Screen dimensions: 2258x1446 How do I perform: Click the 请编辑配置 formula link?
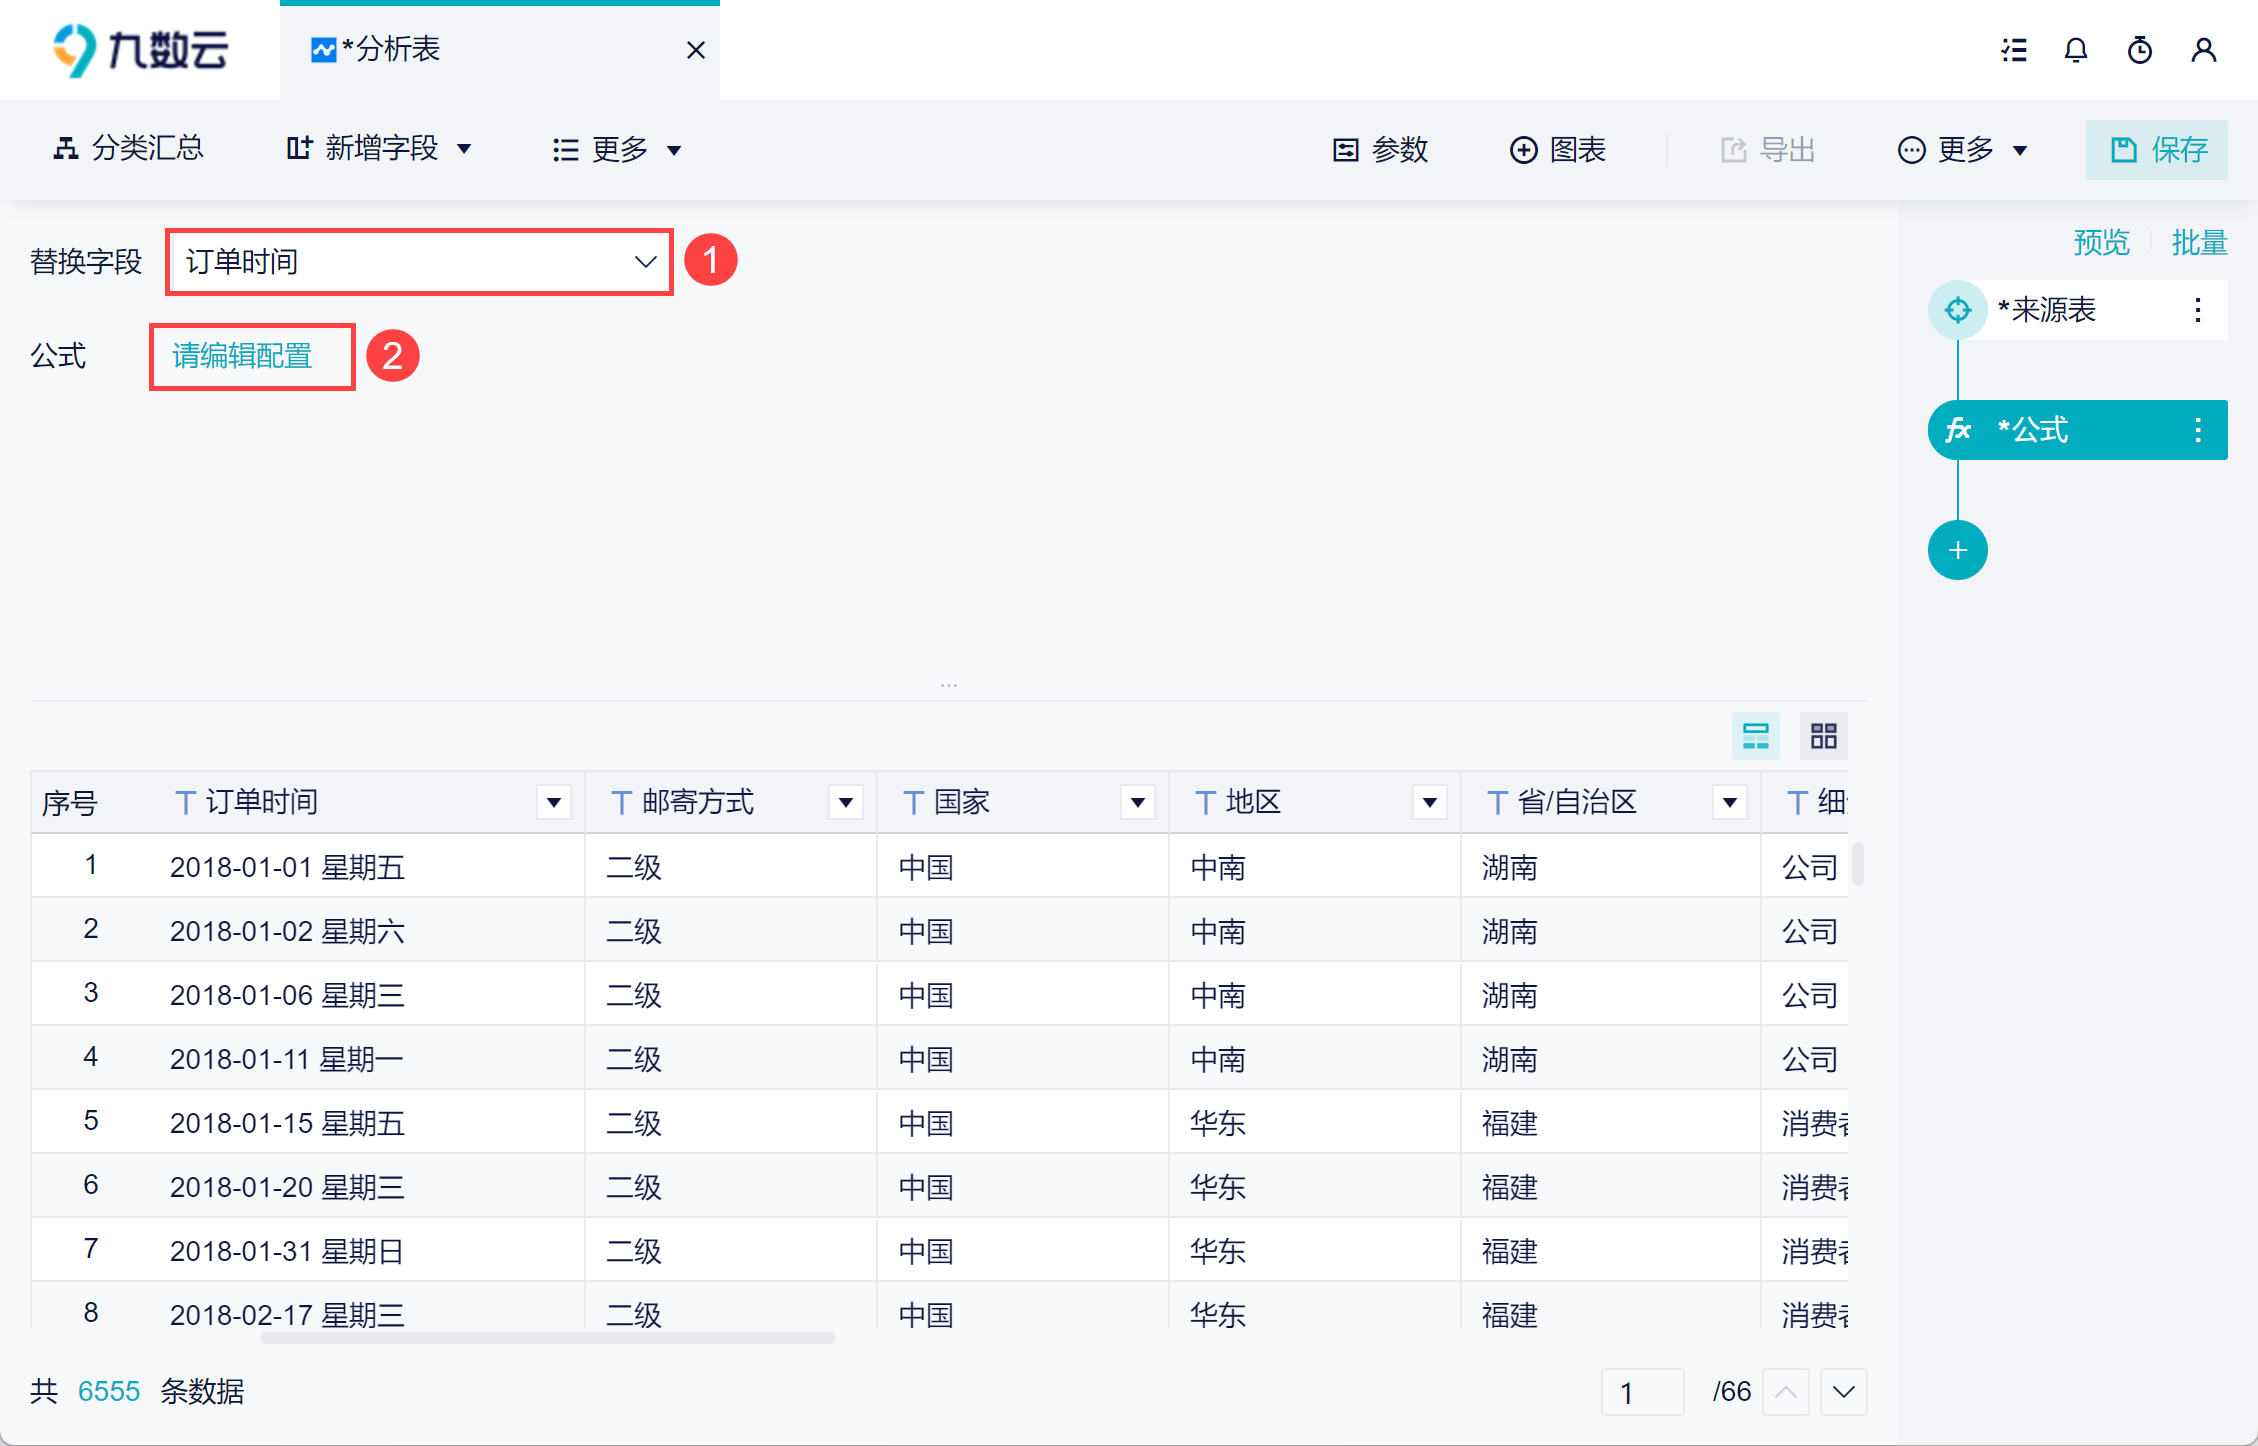coord(242,356)
